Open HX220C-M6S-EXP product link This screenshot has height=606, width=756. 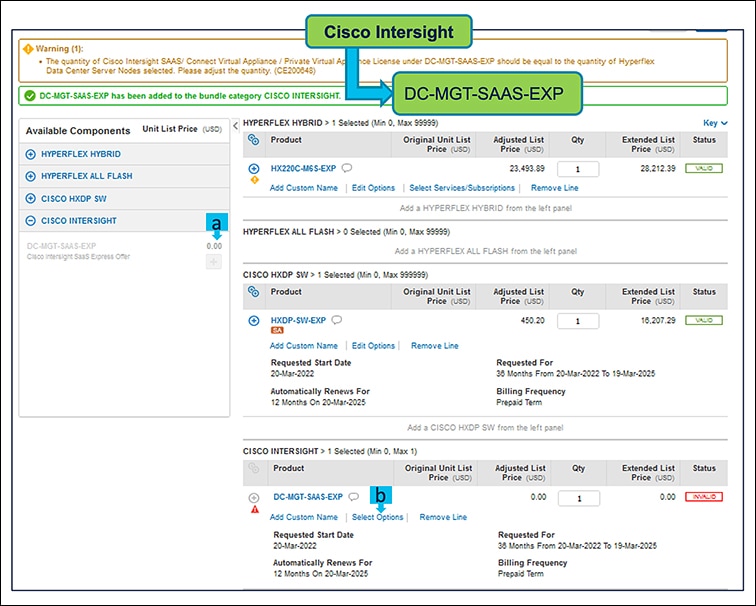pyautogui.click(x=303, y=168)
